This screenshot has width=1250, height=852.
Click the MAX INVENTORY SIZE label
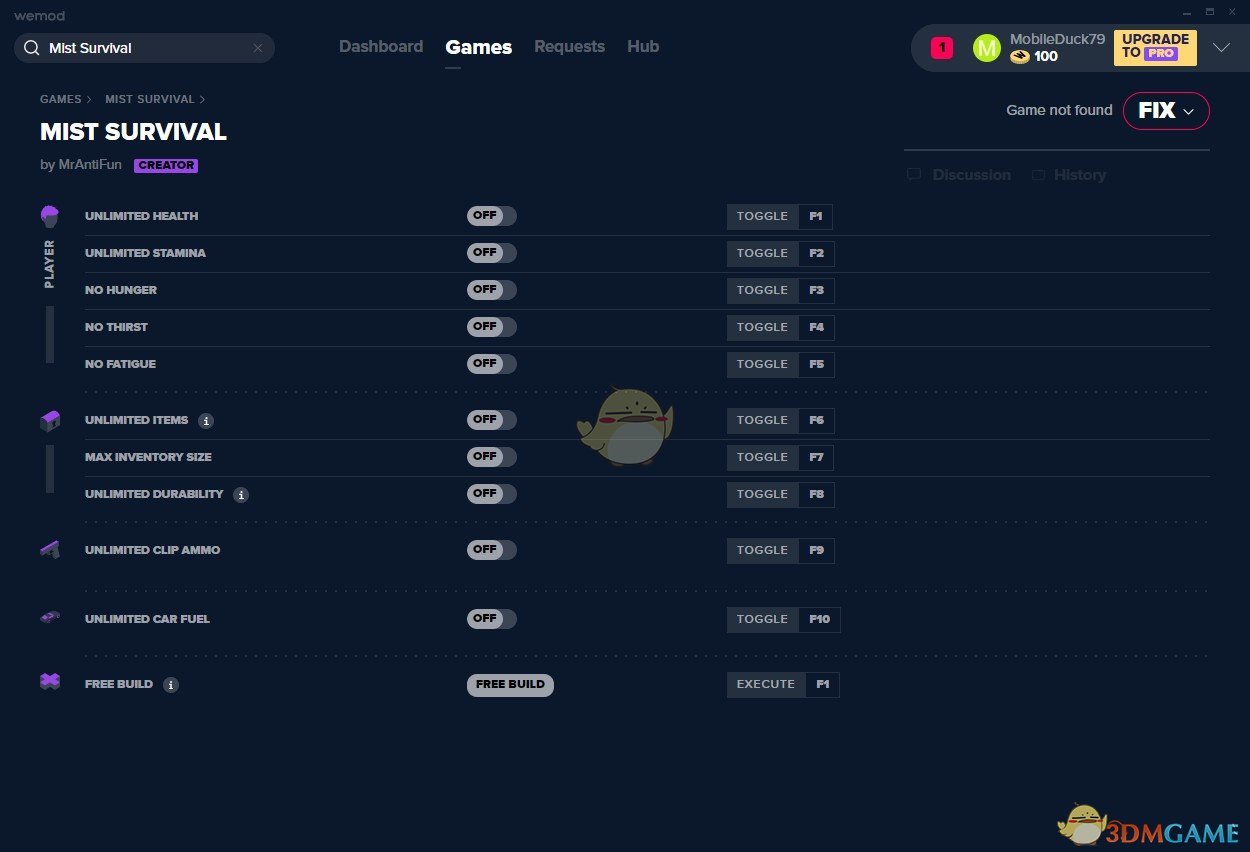coord(148,457)
